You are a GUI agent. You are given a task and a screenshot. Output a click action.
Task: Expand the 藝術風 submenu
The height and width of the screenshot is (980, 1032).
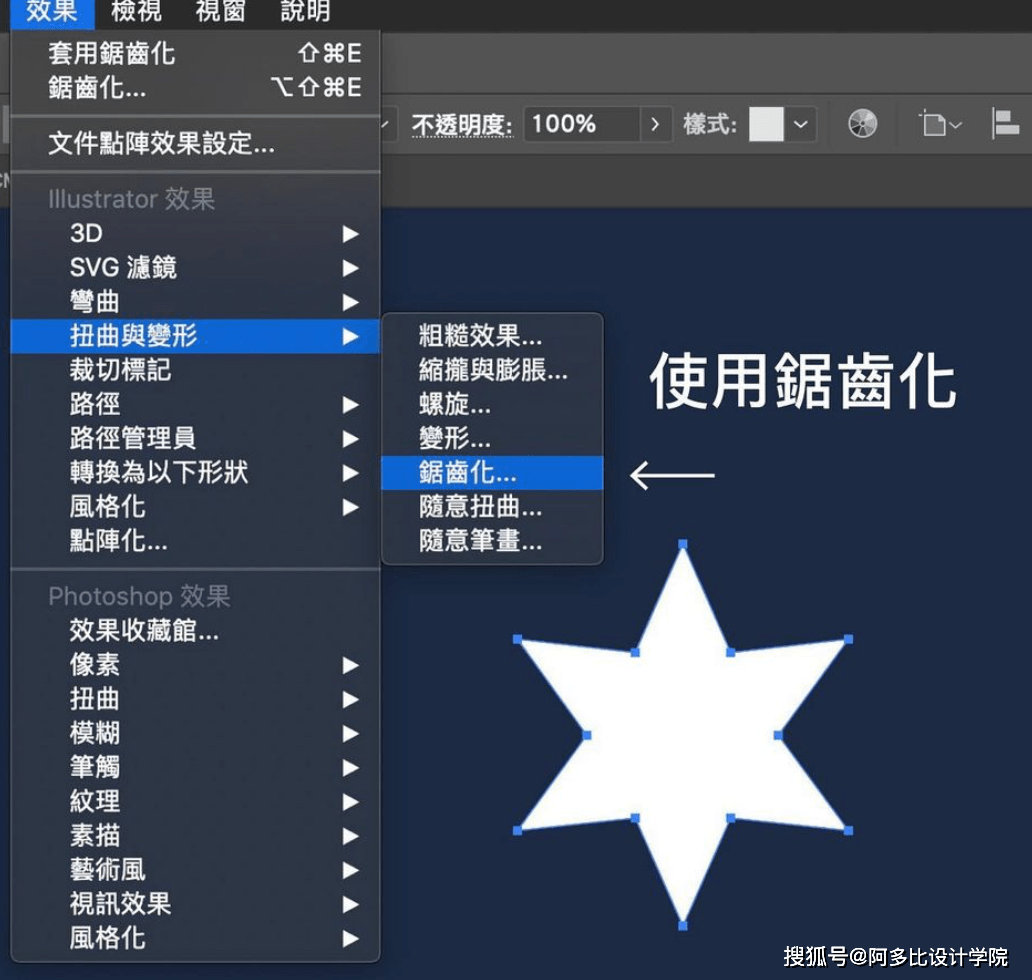click(195, 871)
